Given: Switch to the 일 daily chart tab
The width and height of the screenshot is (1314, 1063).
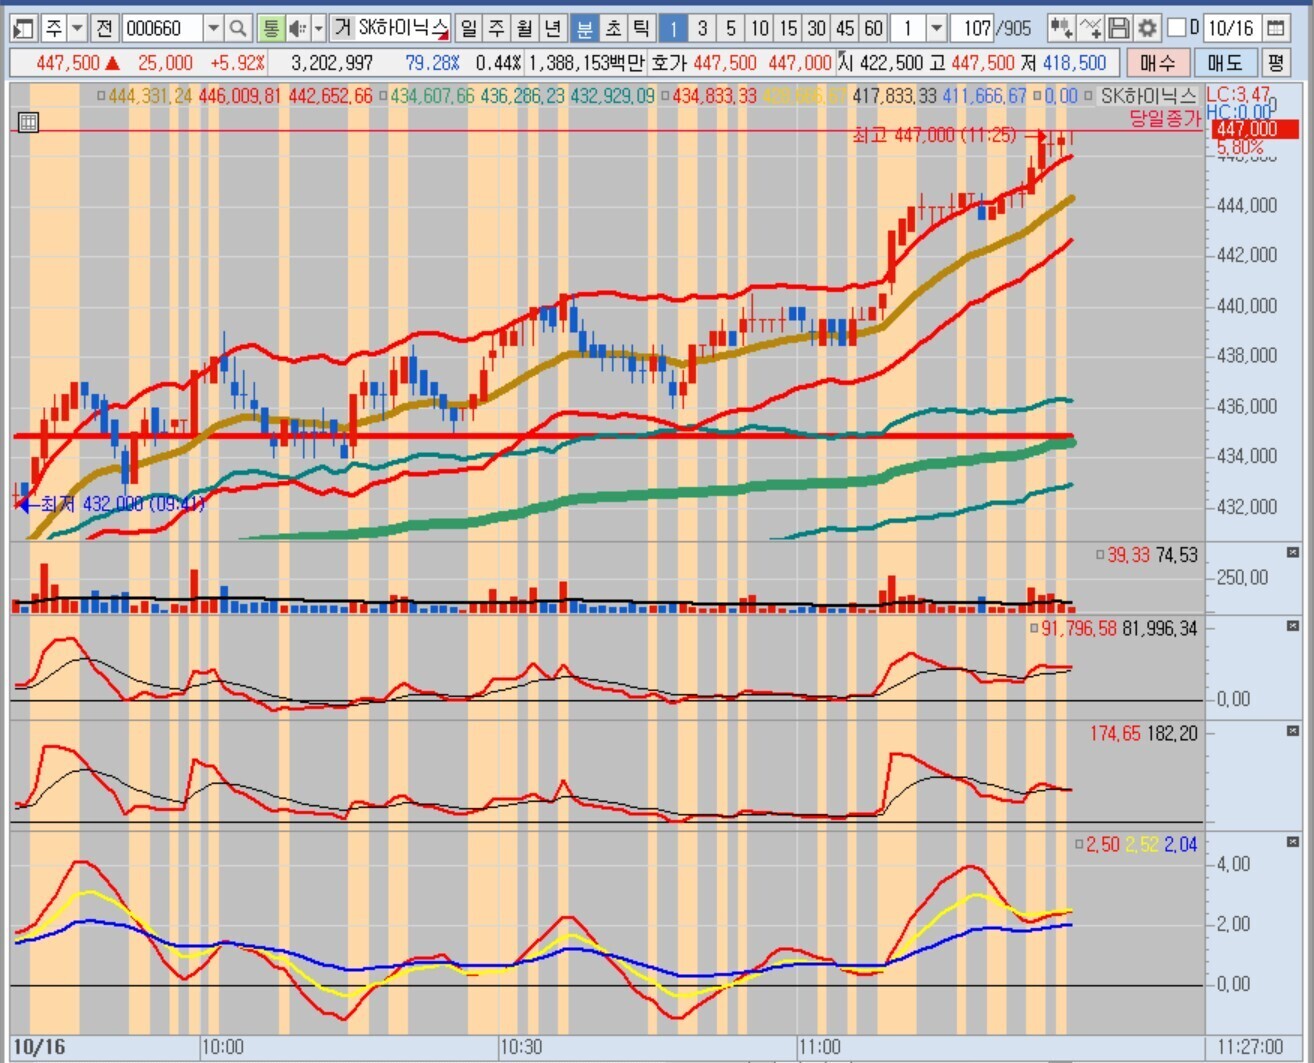Looking at the screenshot, I should tap(469, 28).
